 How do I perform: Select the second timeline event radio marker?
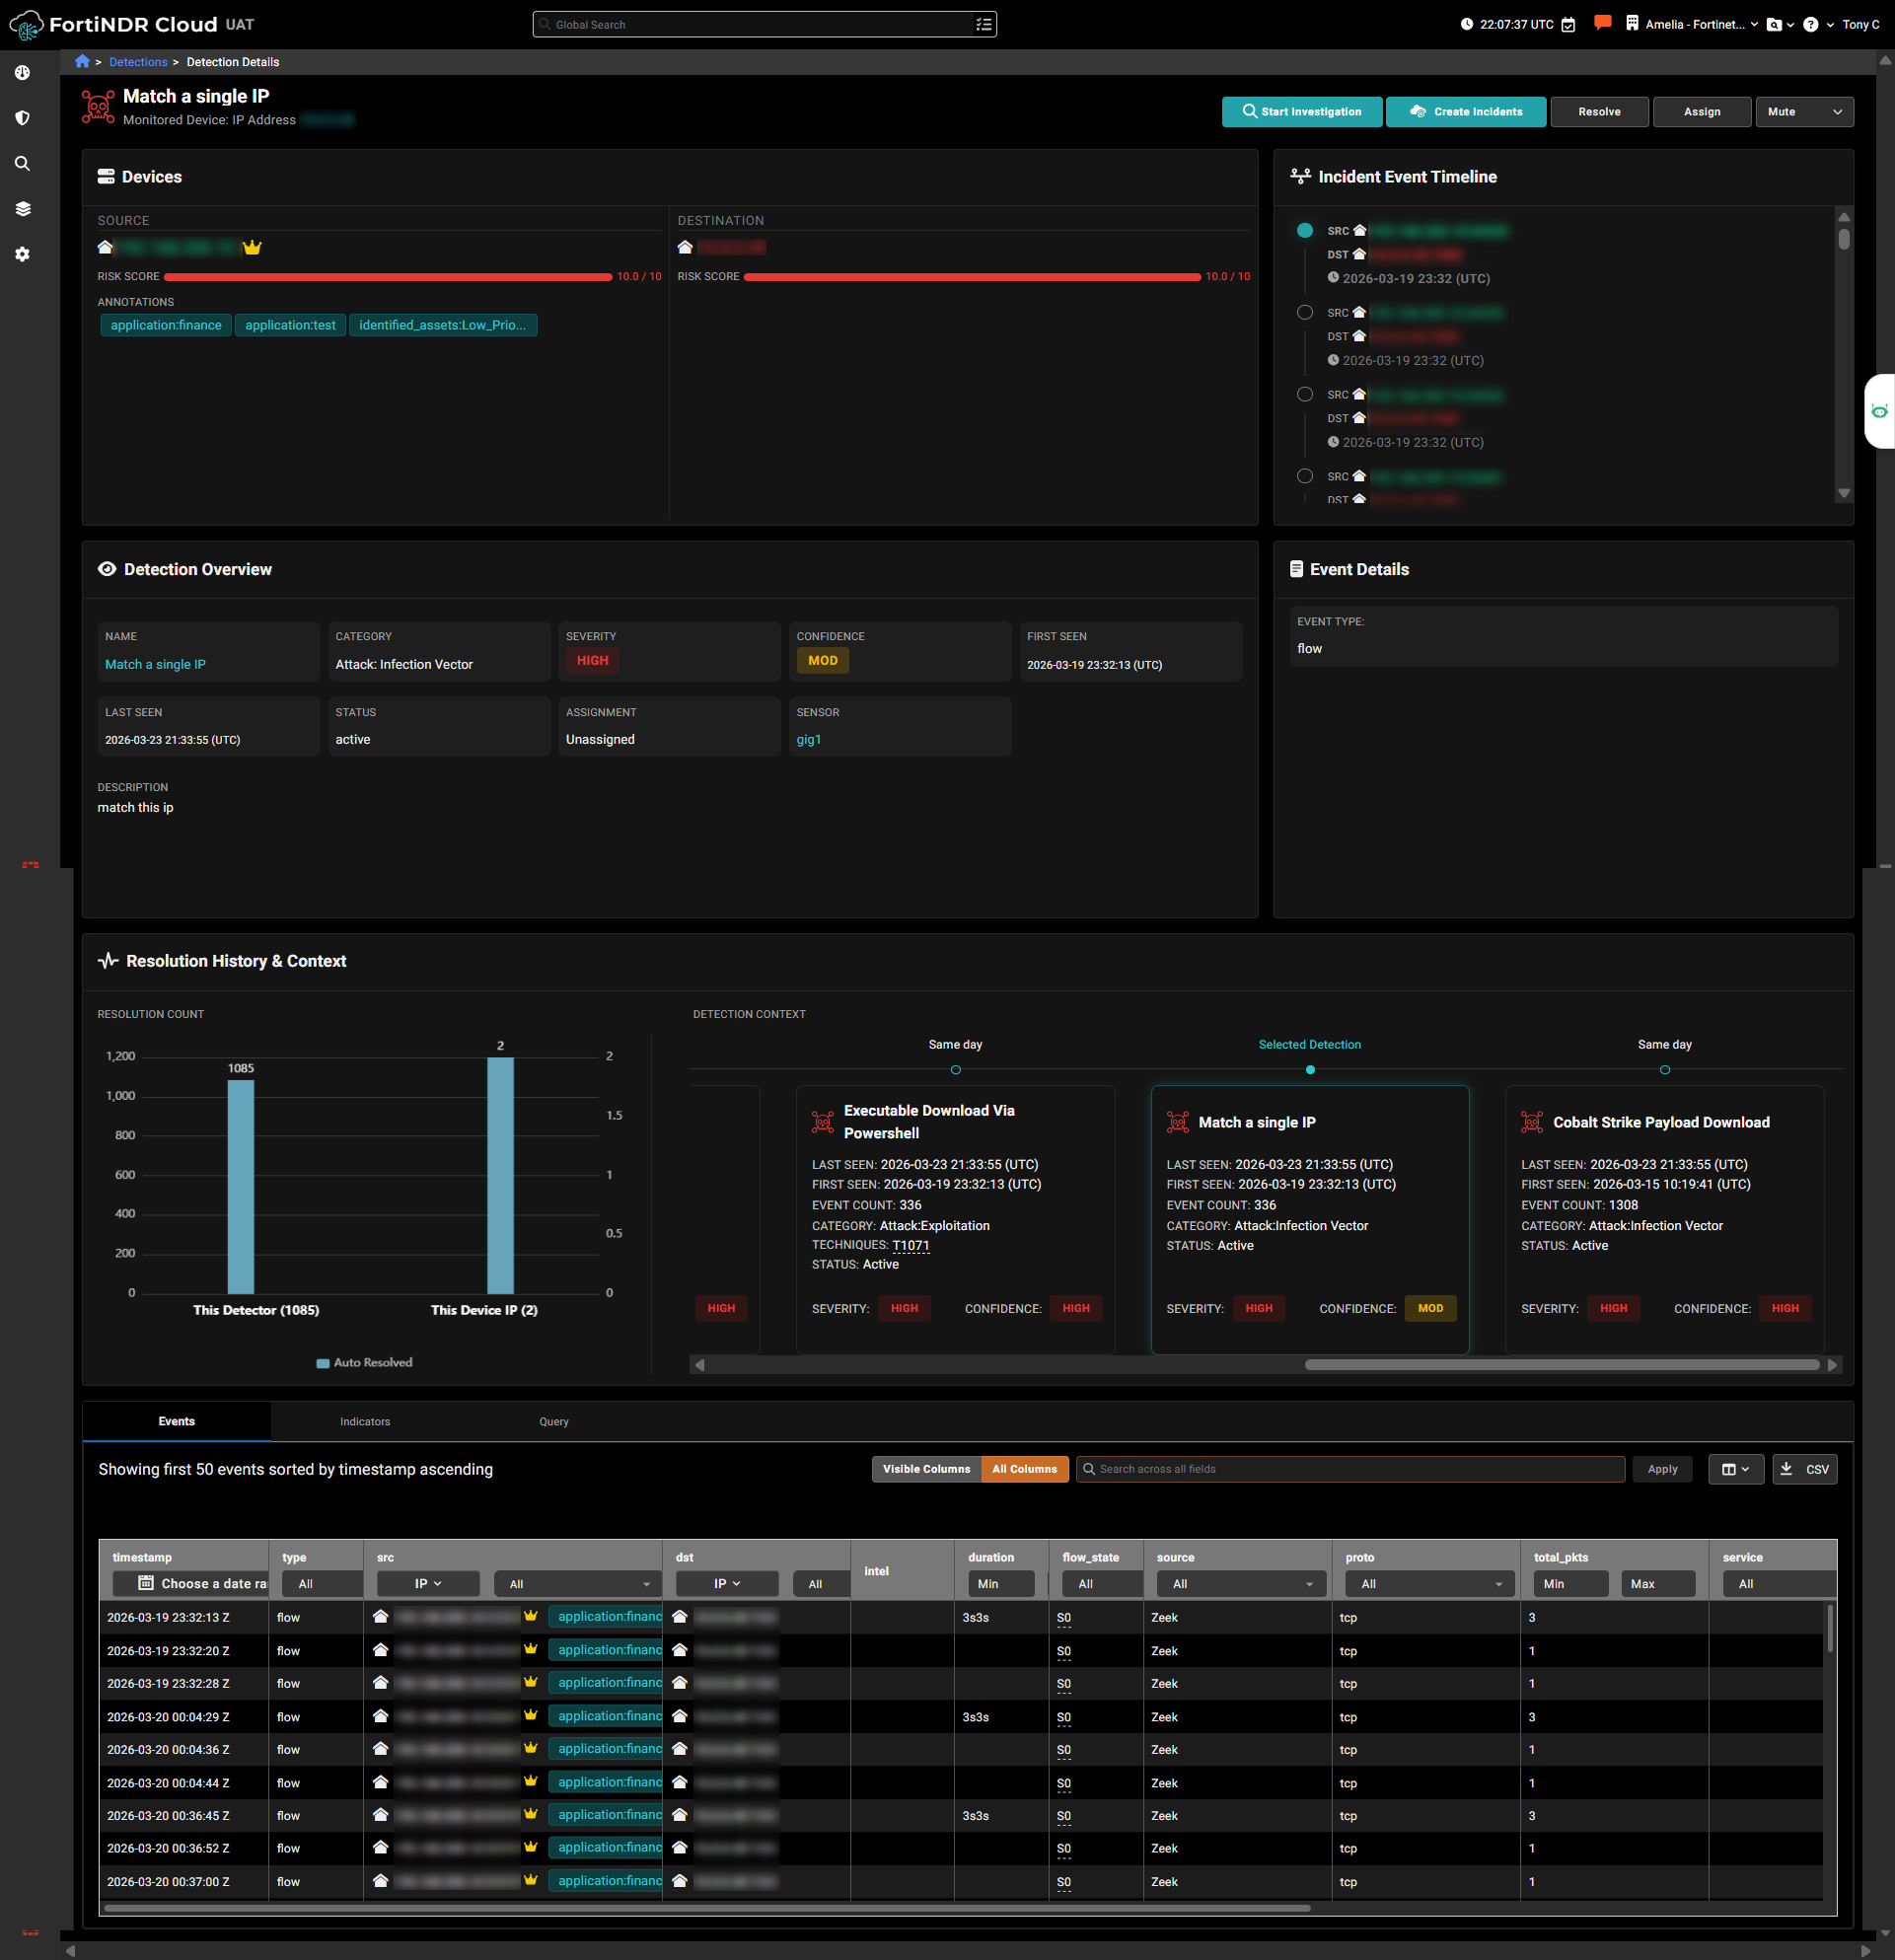coord(1304,313)
